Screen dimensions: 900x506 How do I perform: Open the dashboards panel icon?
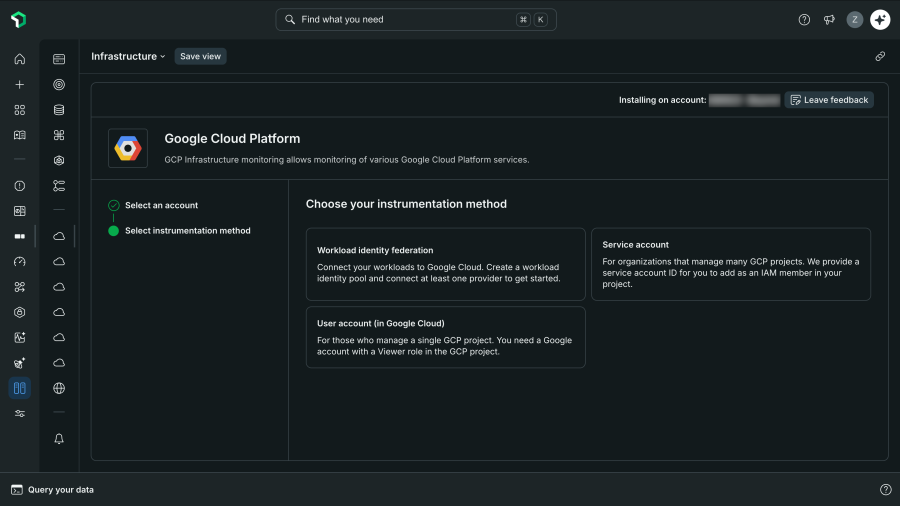coord(20,211)
